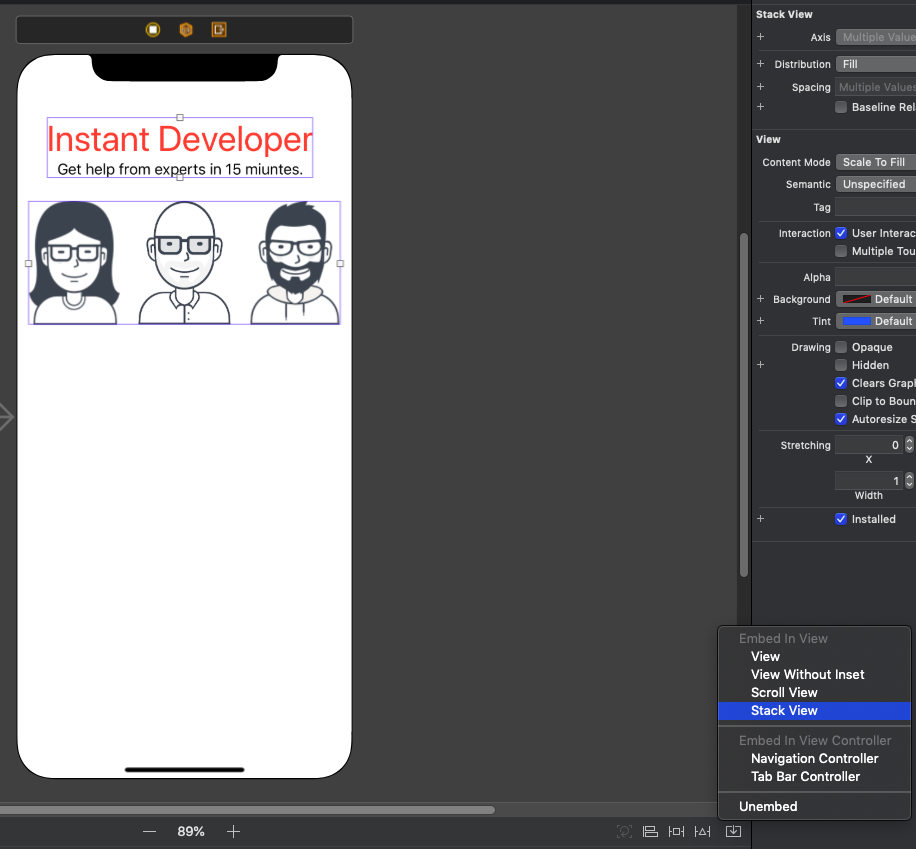Click the Resolve Auto Layout Issues icon
This screenshot has width=916, height=849.
click(x=703, y=831)
